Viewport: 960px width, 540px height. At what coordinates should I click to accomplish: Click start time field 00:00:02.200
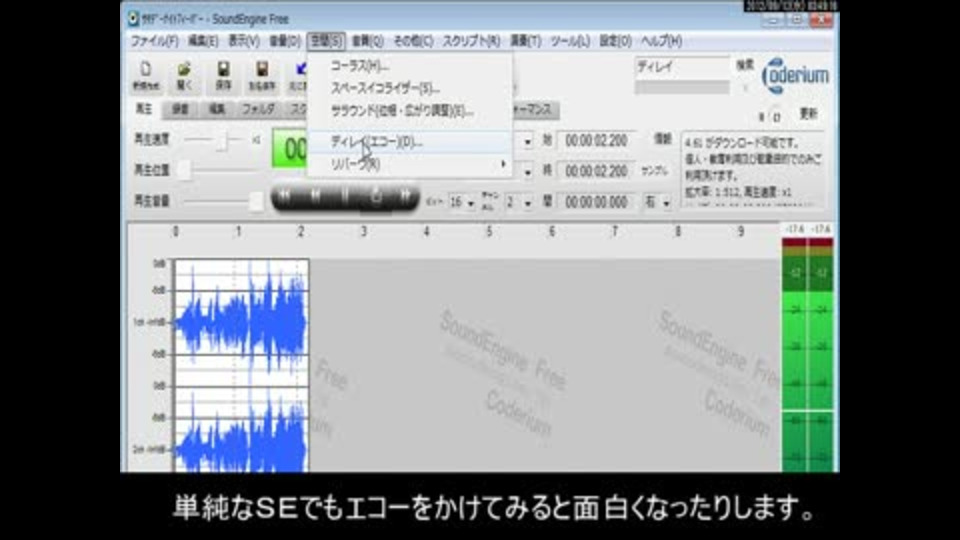(x=596, y=141)
